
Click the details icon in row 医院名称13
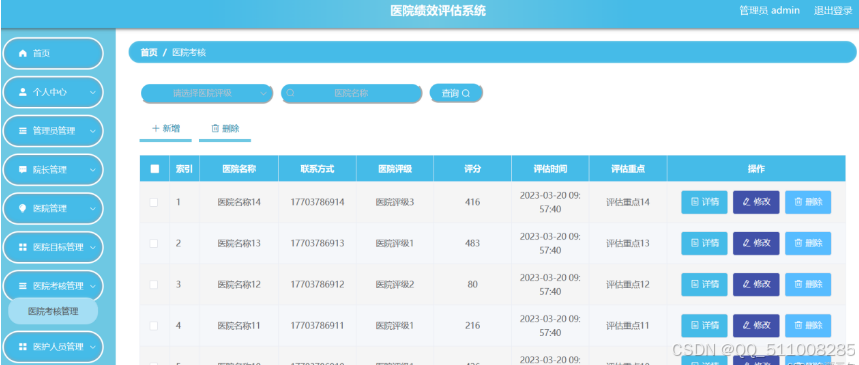pyautogui.click(x=695, y=243)
